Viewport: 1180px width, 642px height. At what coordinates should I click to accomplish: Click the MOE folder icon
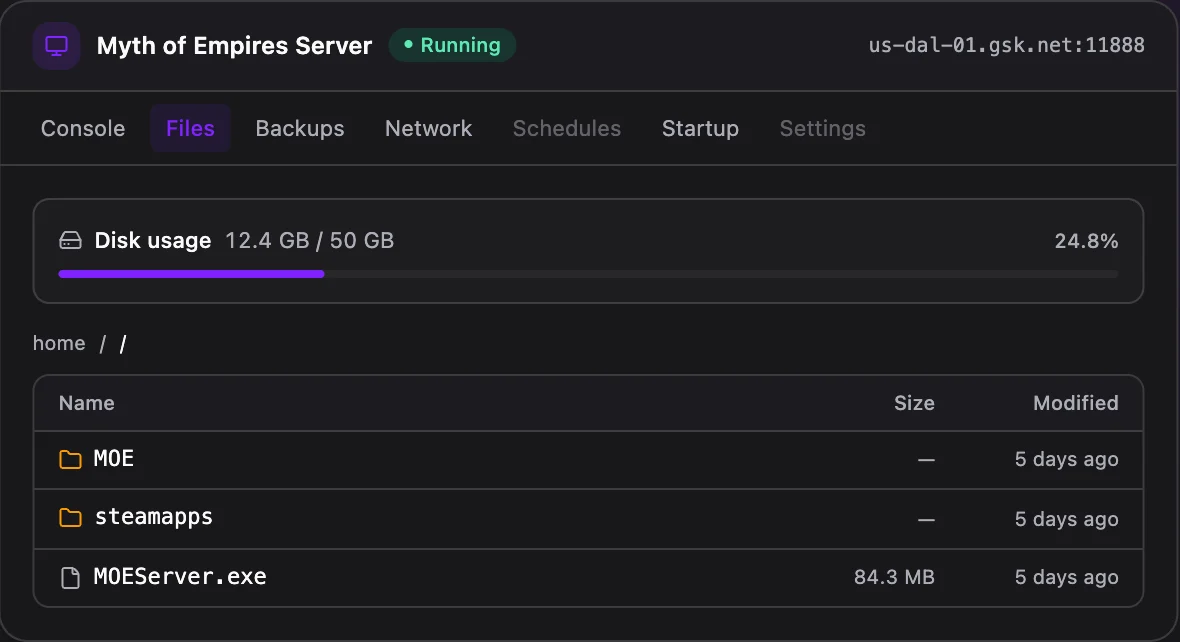click(70, 459)
